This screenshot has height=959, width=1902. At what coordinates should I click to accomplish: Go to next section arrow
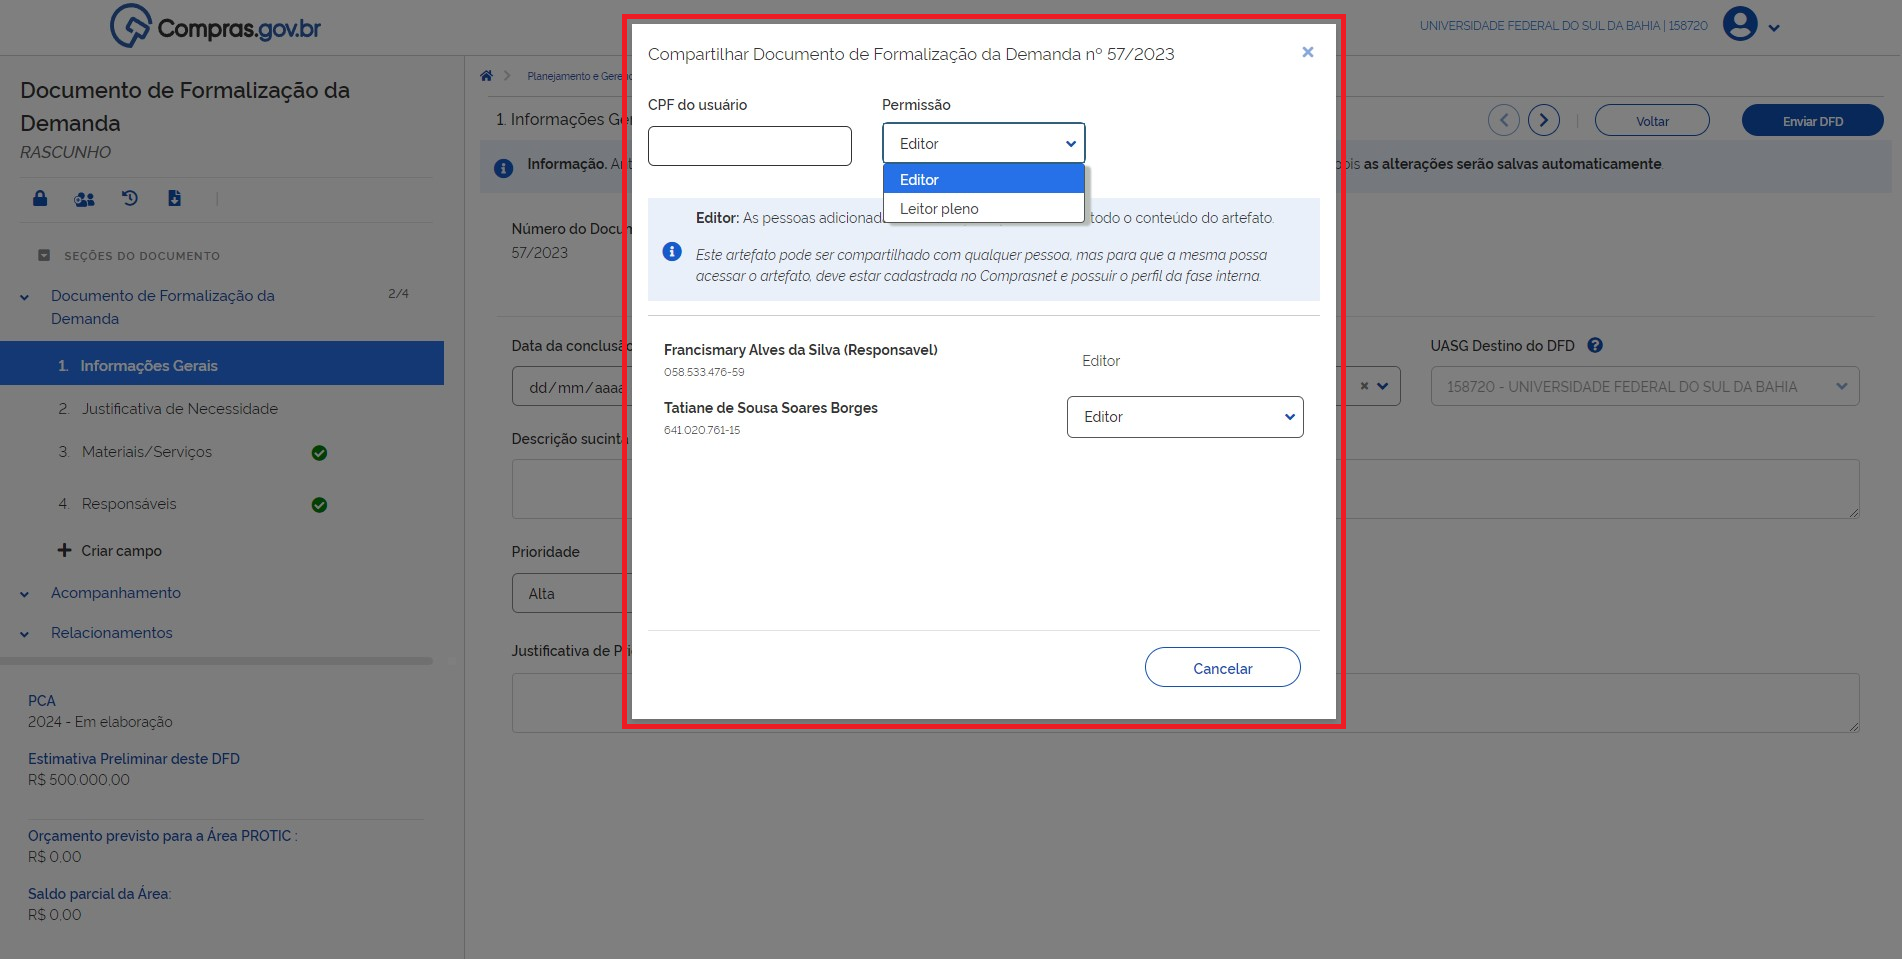coord(1543,121)
